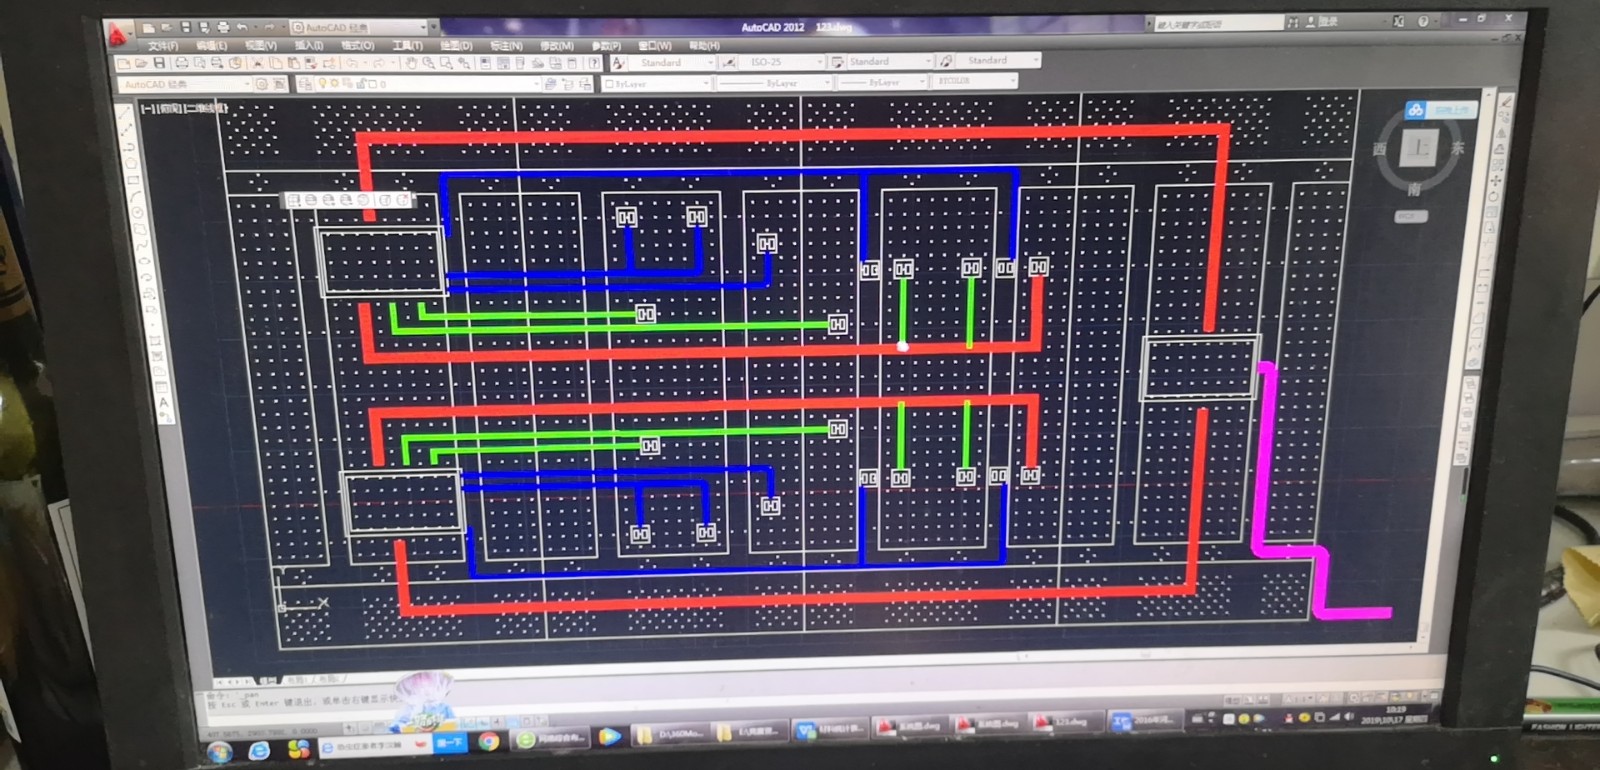1600x770 pixels.
Task: Select the Pan hand tool
Action: point(410,63)
